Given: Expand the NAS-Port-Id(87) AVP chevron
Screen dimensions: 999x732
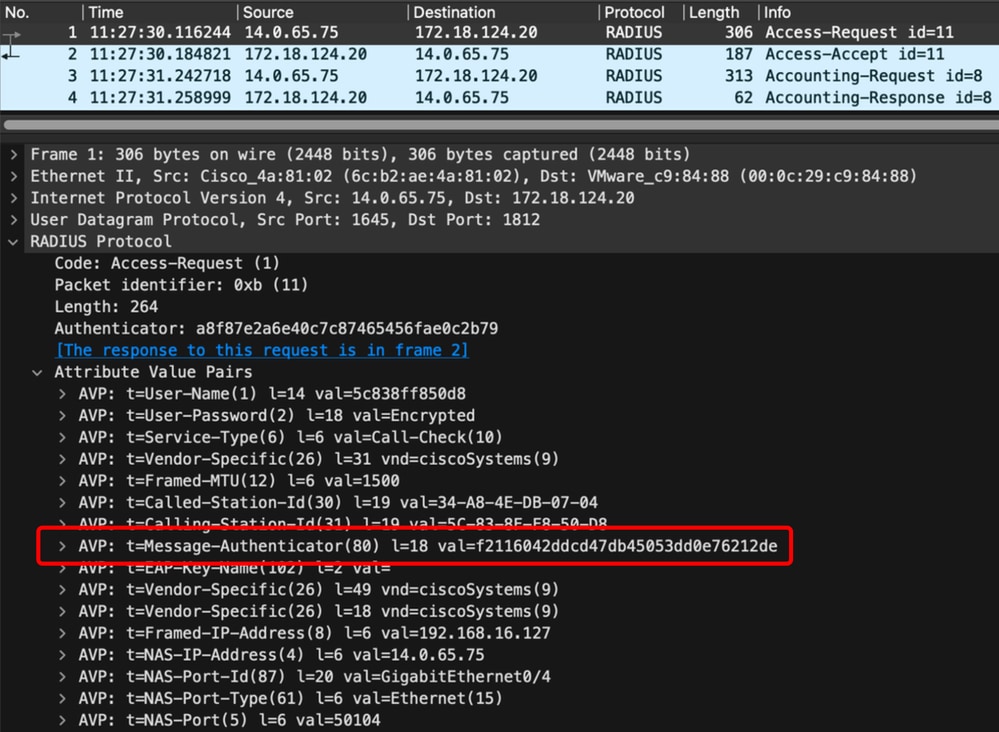Looking at the screenshot, I should (62, 677).
